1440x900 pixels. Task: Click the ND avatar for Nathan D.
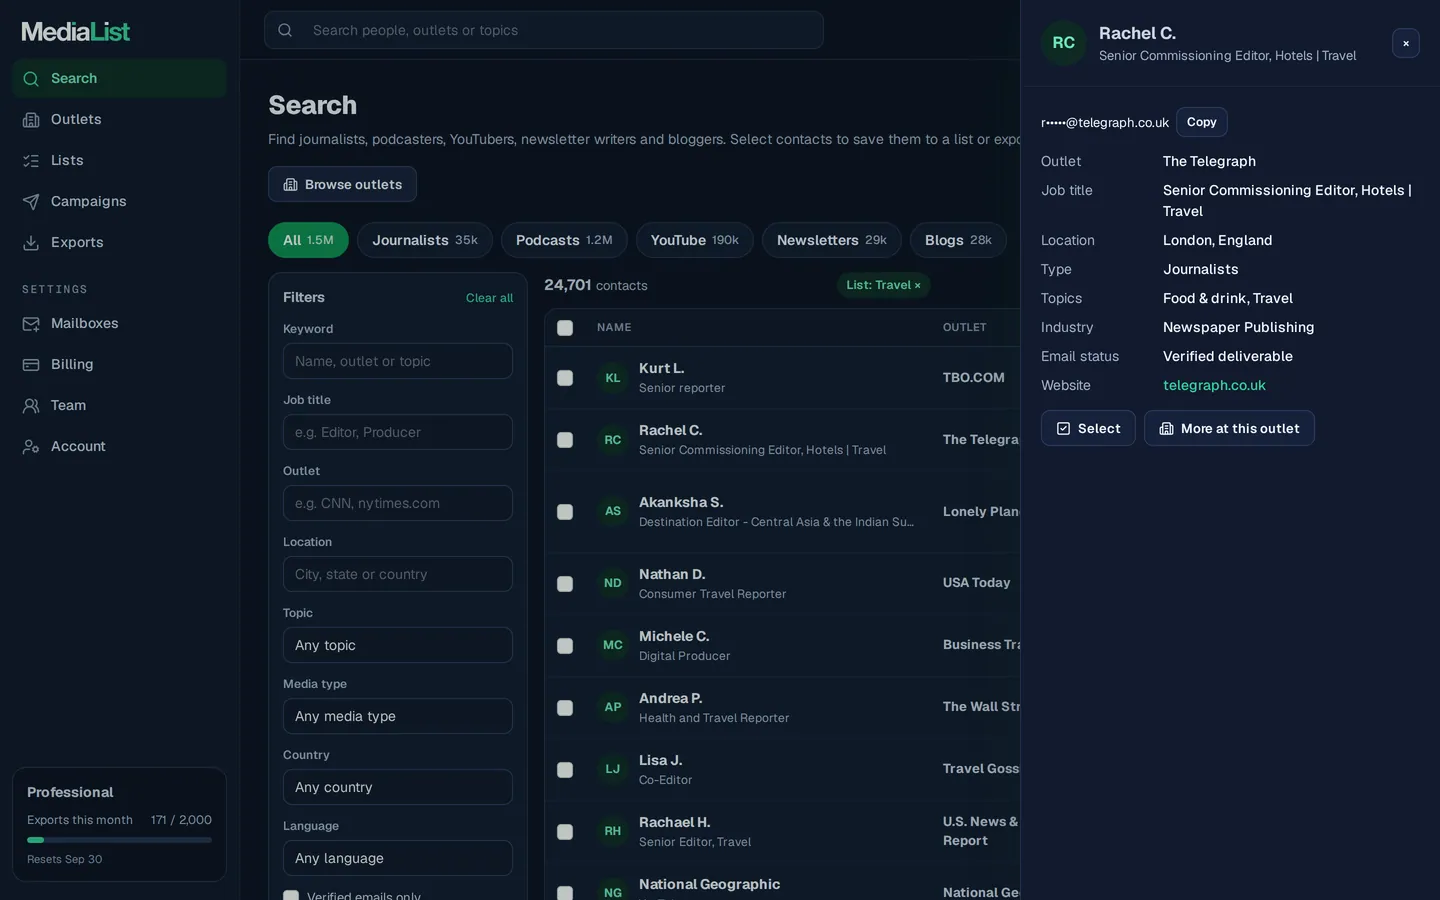click(x=613, y=583)
